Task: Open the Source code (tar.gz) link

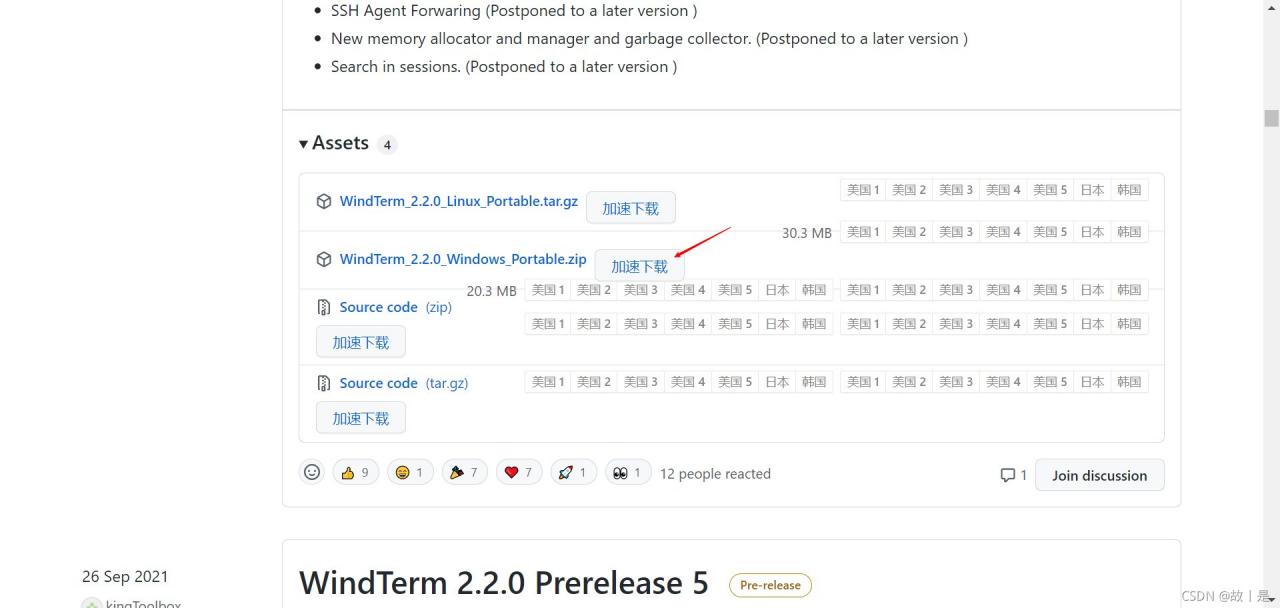Action: point(404,383)
